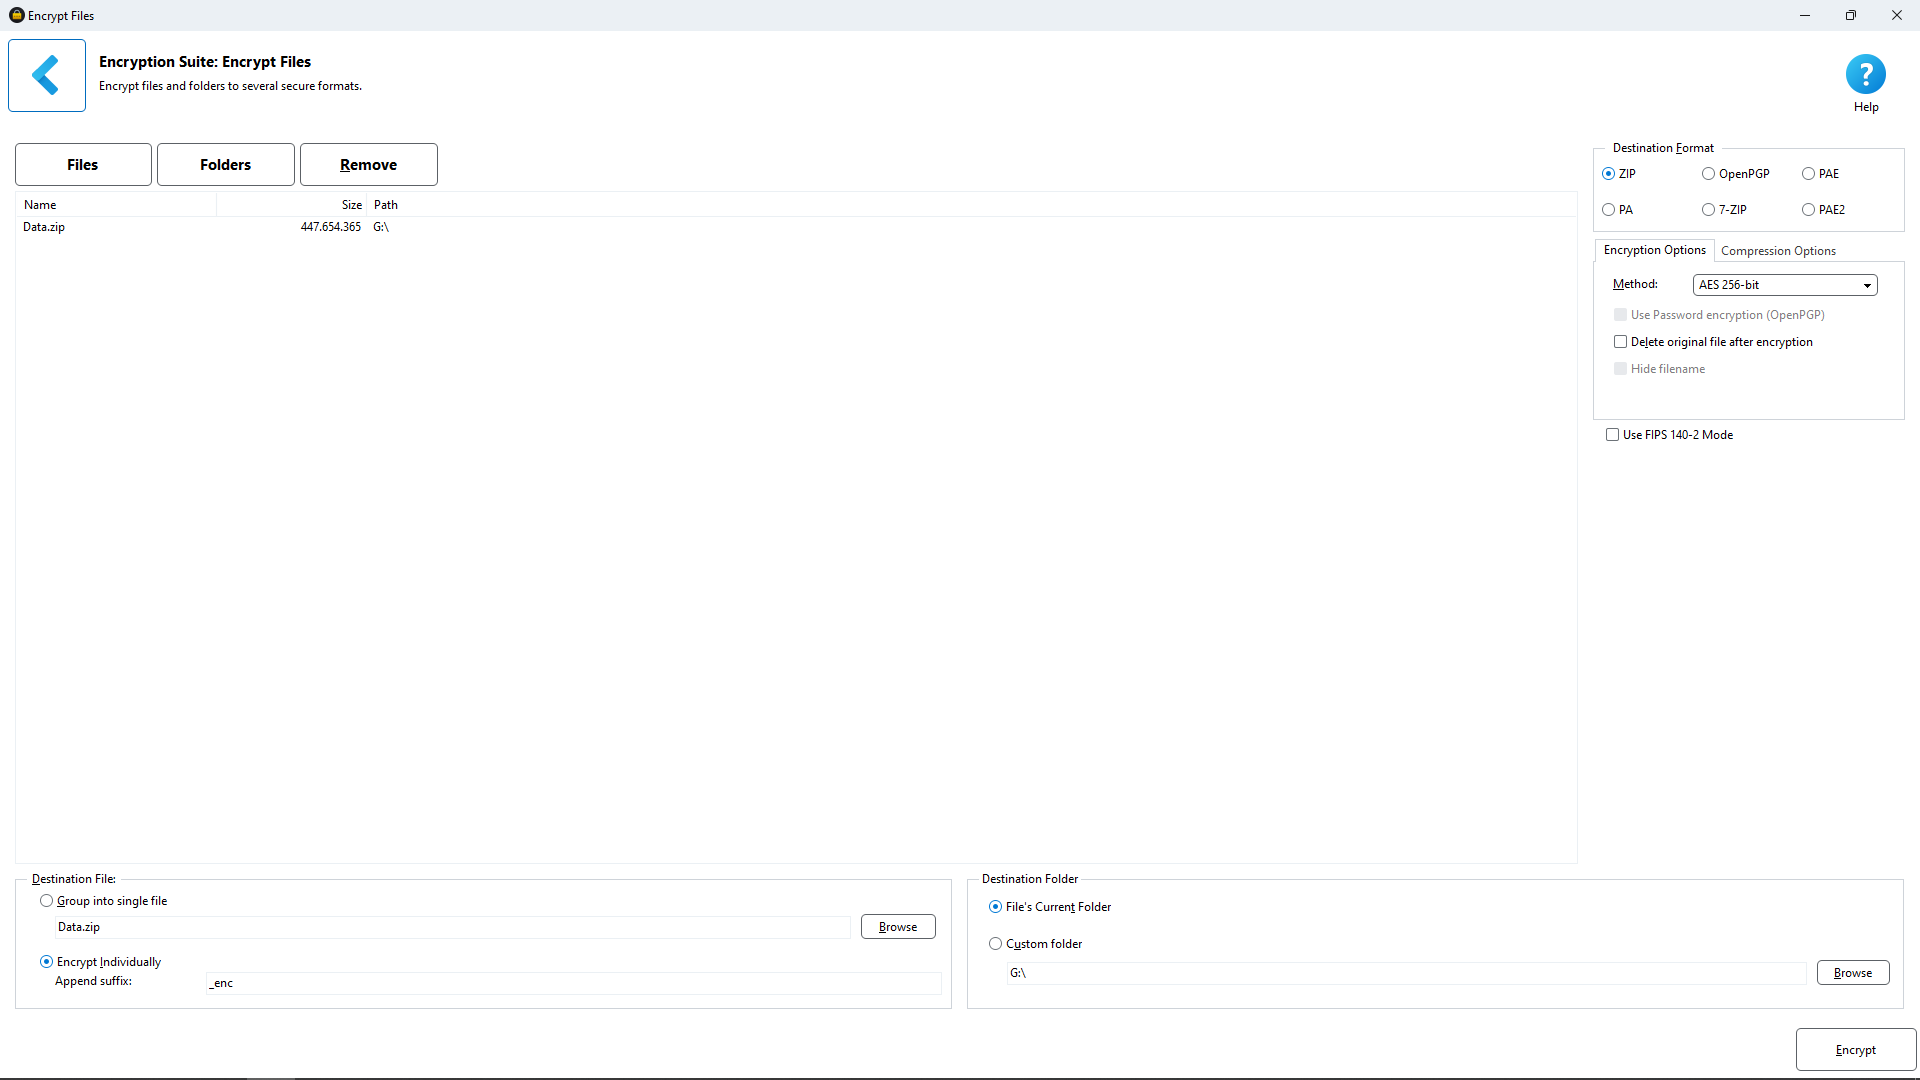
Task: Click the Folders button
Action: tap(225, 164)
